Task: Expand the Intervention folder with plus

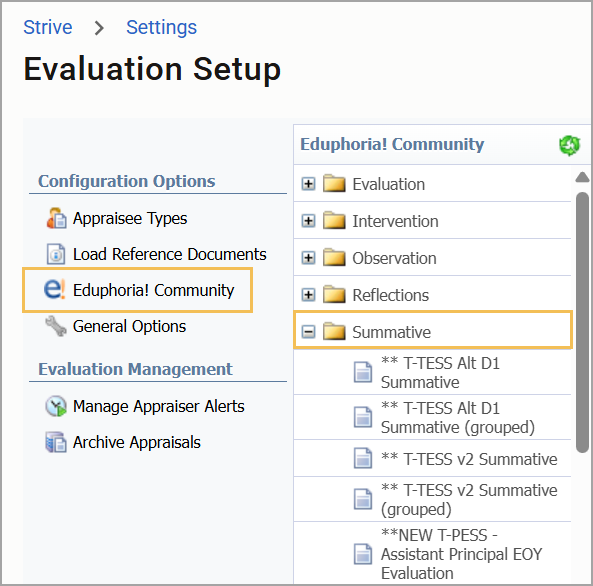Action: coord(308,221)
